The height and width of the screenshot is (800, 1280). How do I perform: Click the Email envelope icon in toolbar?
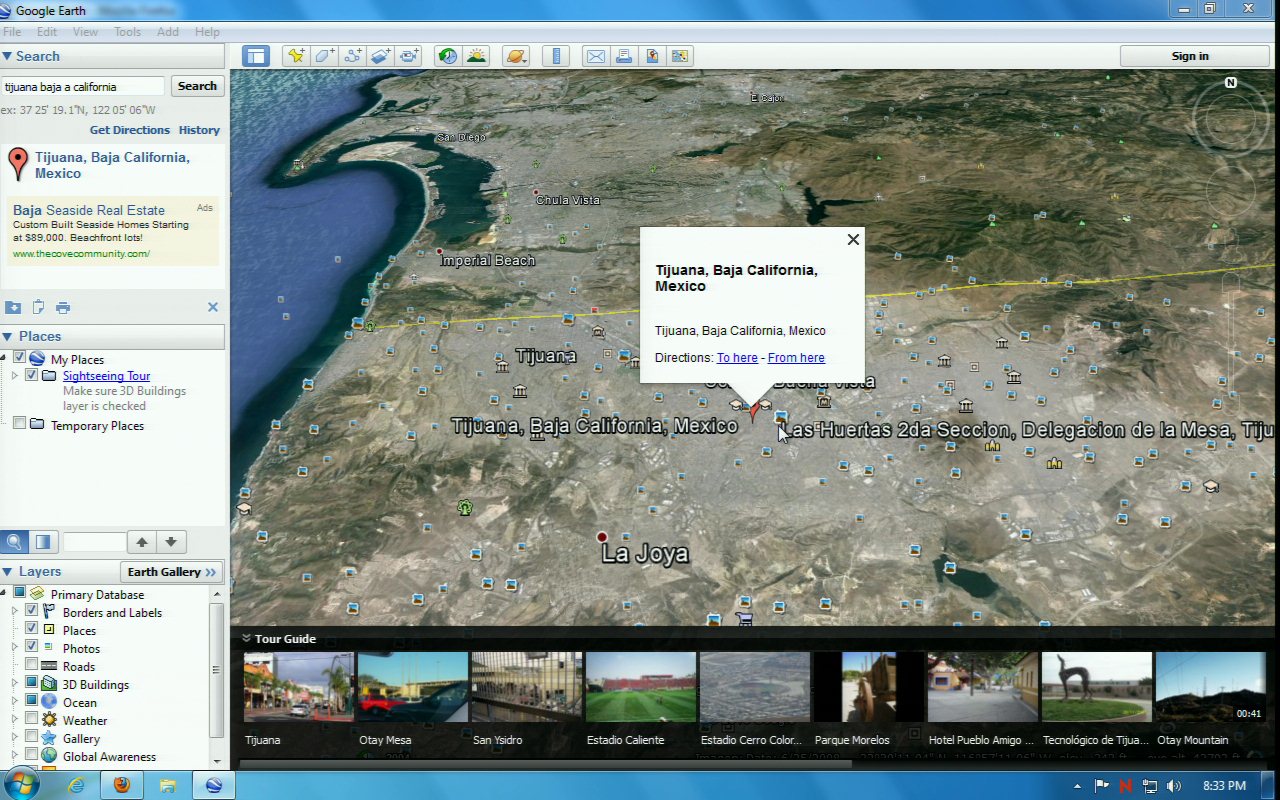pos(596,56)
